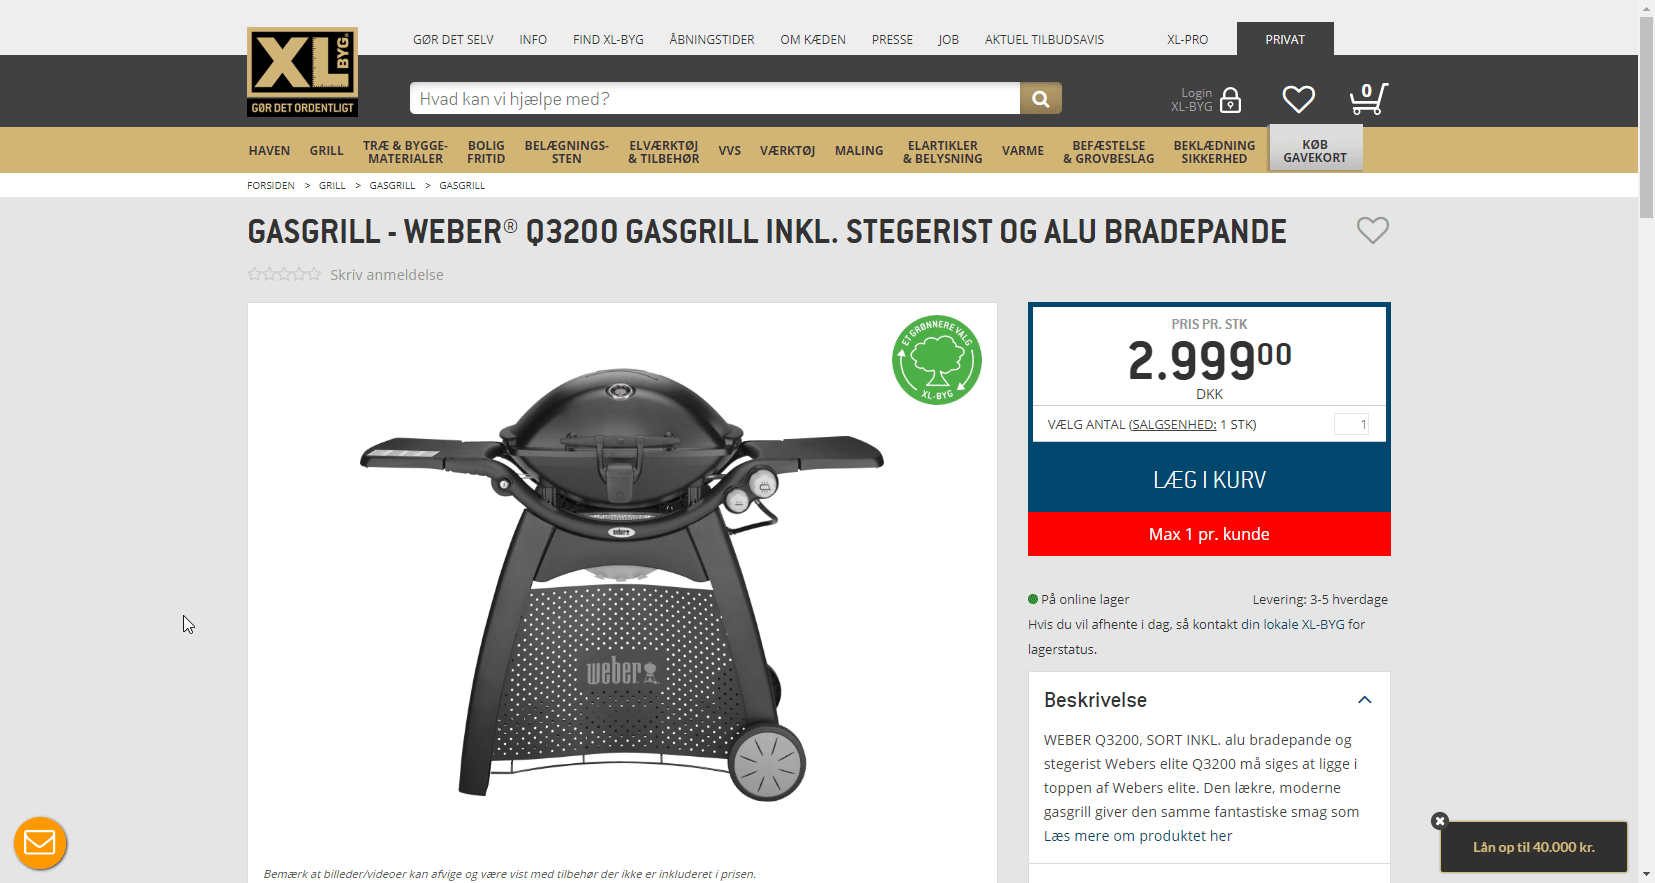1655x883 pixels.
Task: Click the XL-BYG logo
Action: click(302, 72)
